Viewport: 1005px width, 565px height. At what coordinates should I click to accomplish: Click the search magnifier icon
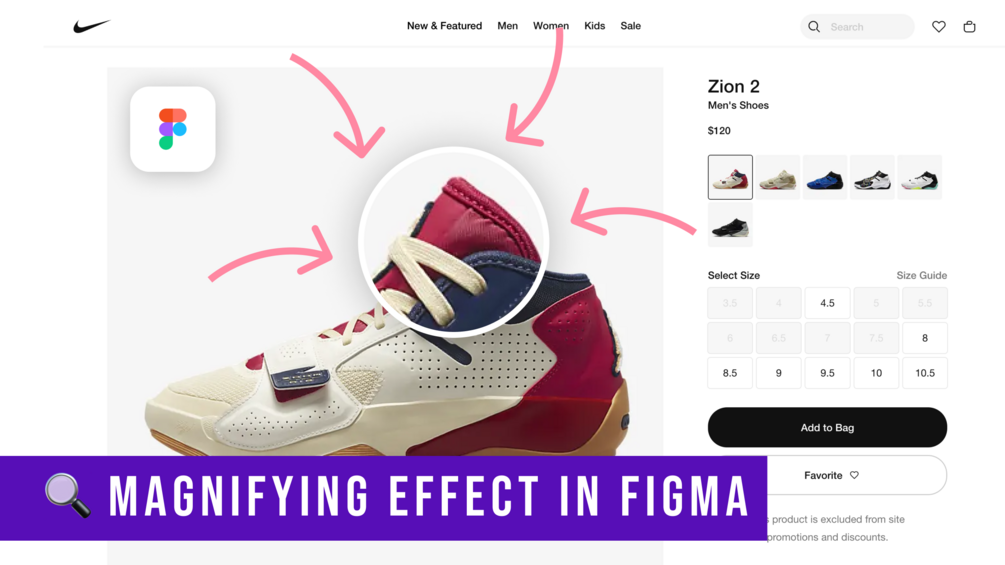tap(814, 27)
